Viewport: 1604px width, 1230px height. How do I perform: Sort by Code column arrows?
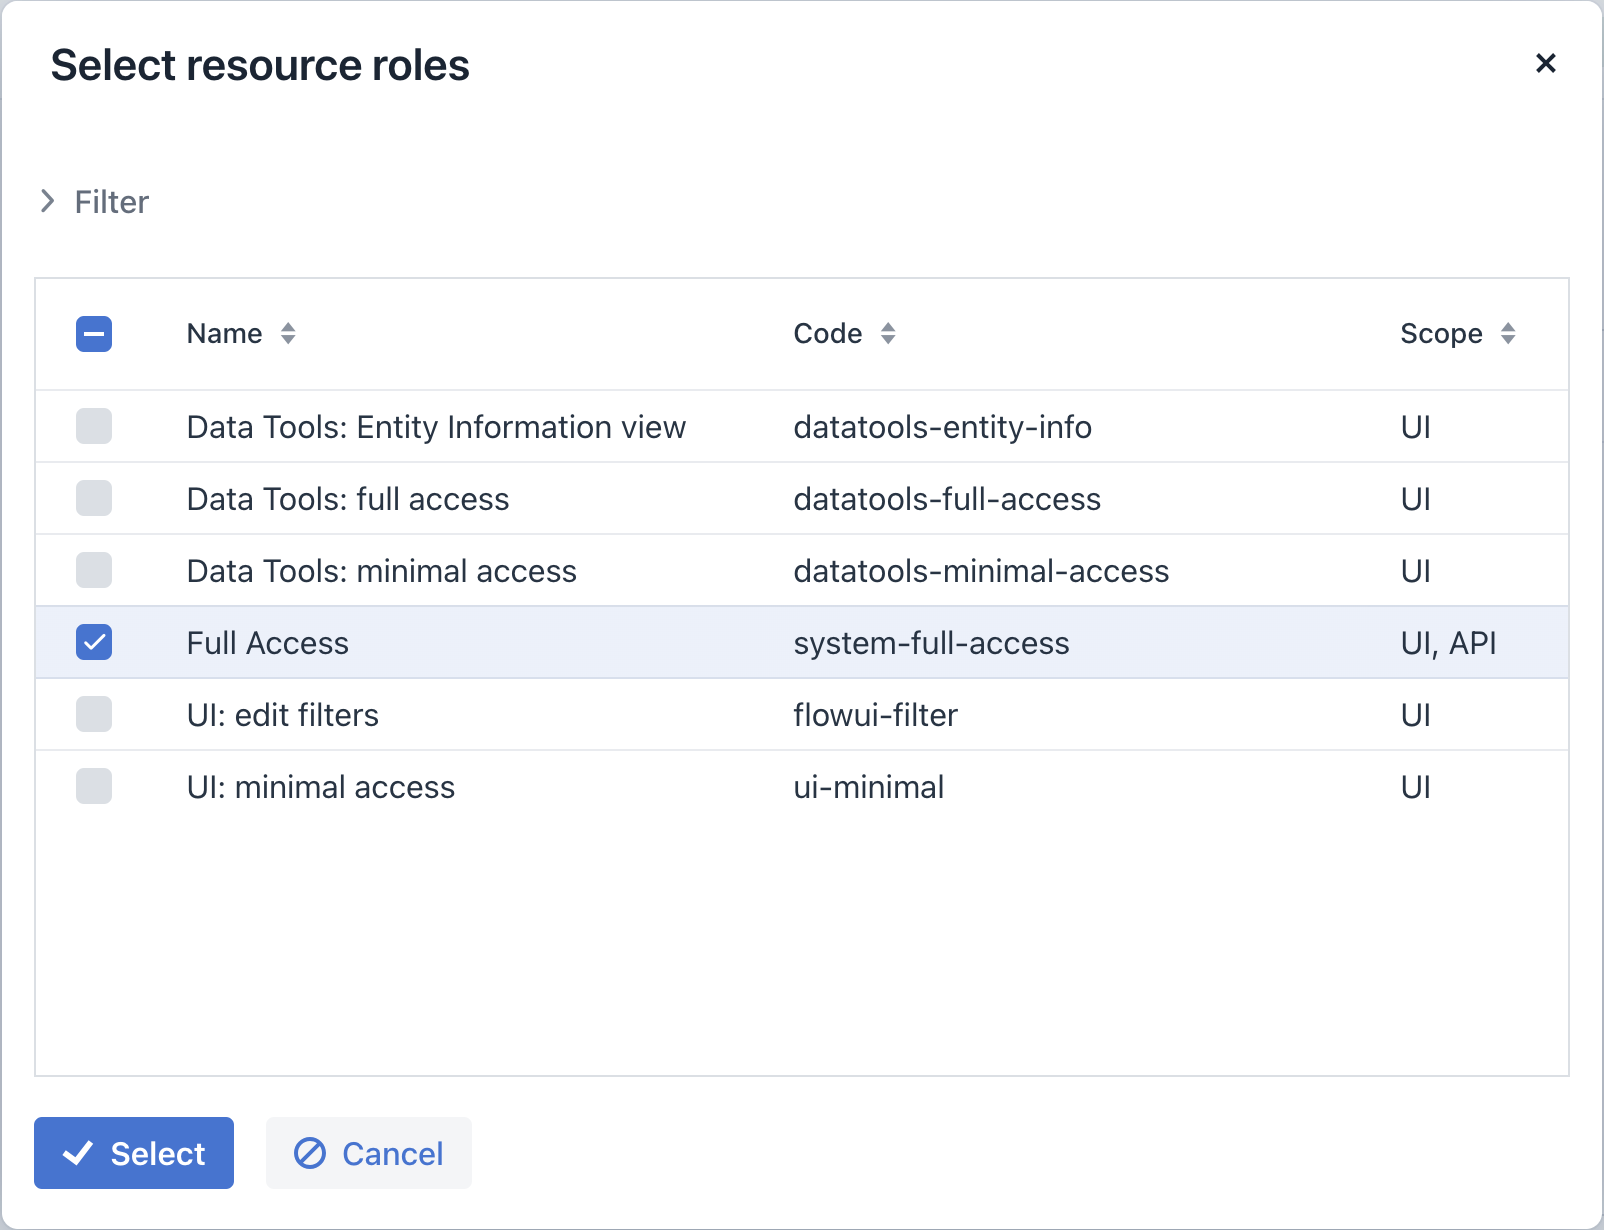click(888, 333)
